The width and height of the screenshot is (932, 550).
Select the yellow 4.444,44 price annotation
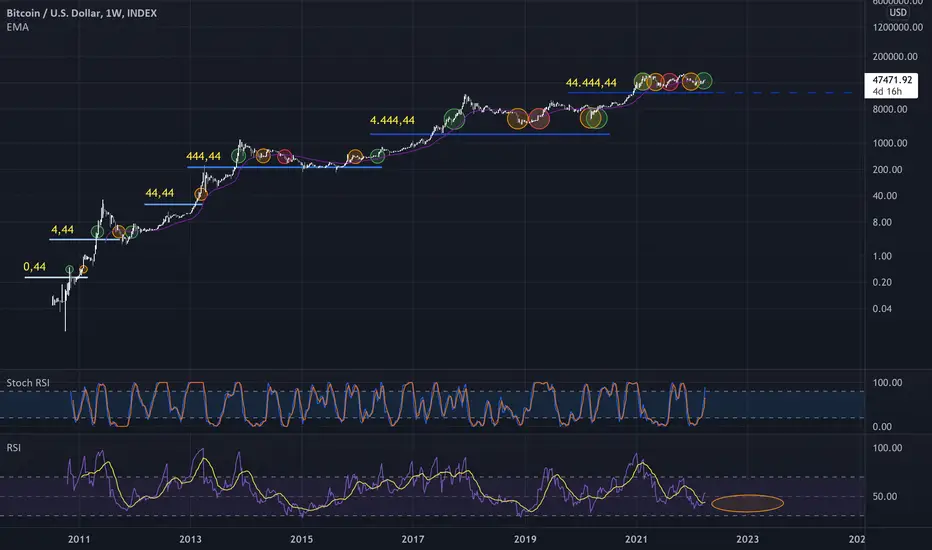[x=392, y=121]
